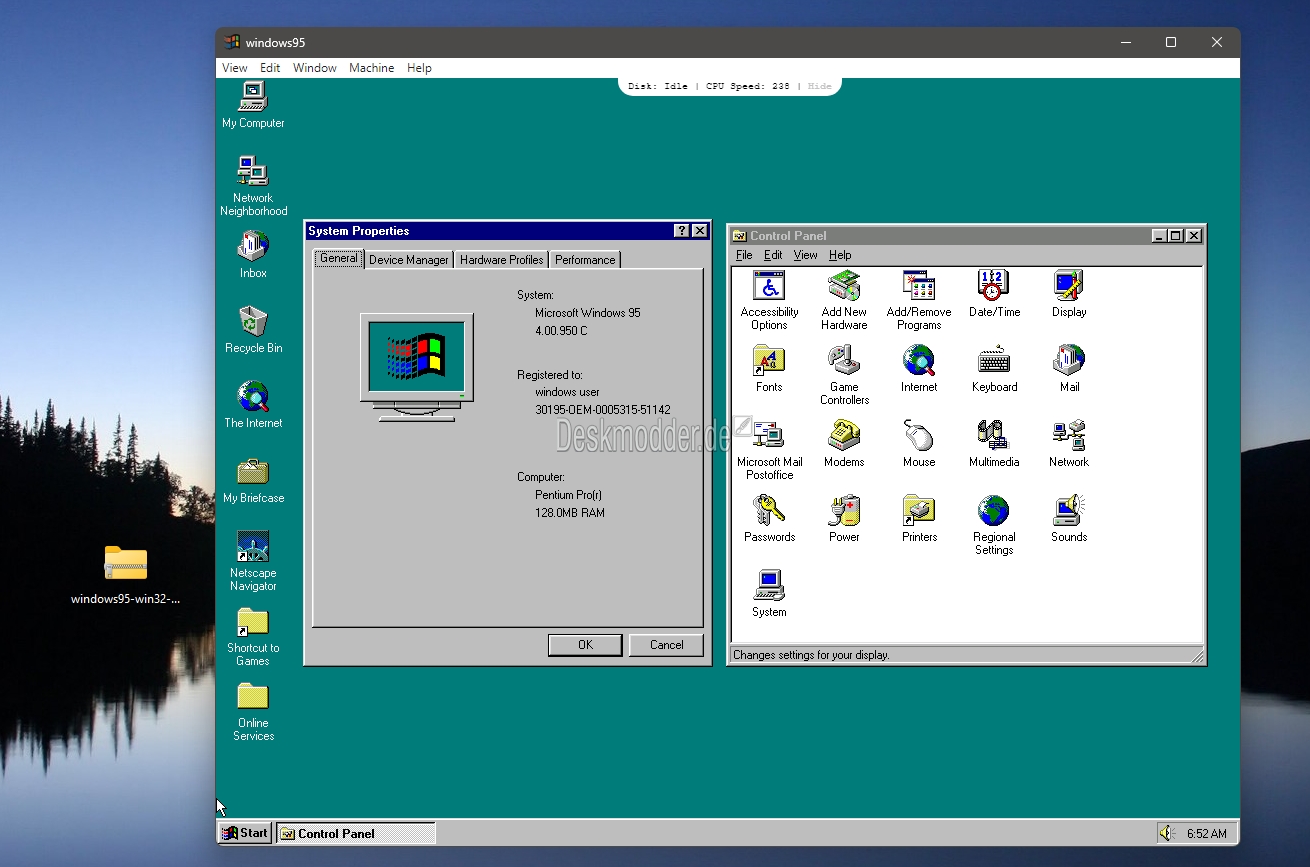Open the Windows 95 Start button

[x=245, y=833]
